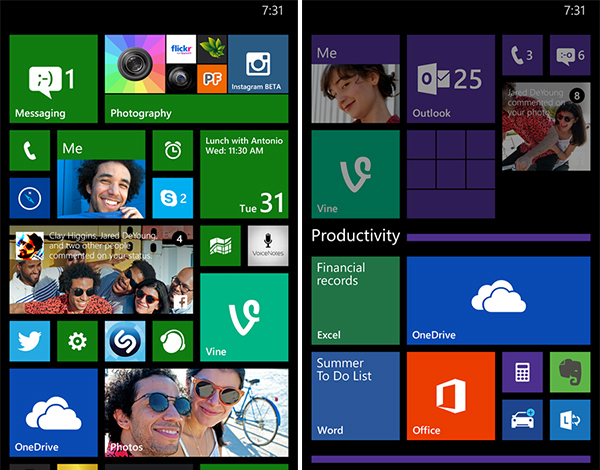Open the purple Me tile with woman photo
This screenshot has height=470, width=600.
point(355,79)
